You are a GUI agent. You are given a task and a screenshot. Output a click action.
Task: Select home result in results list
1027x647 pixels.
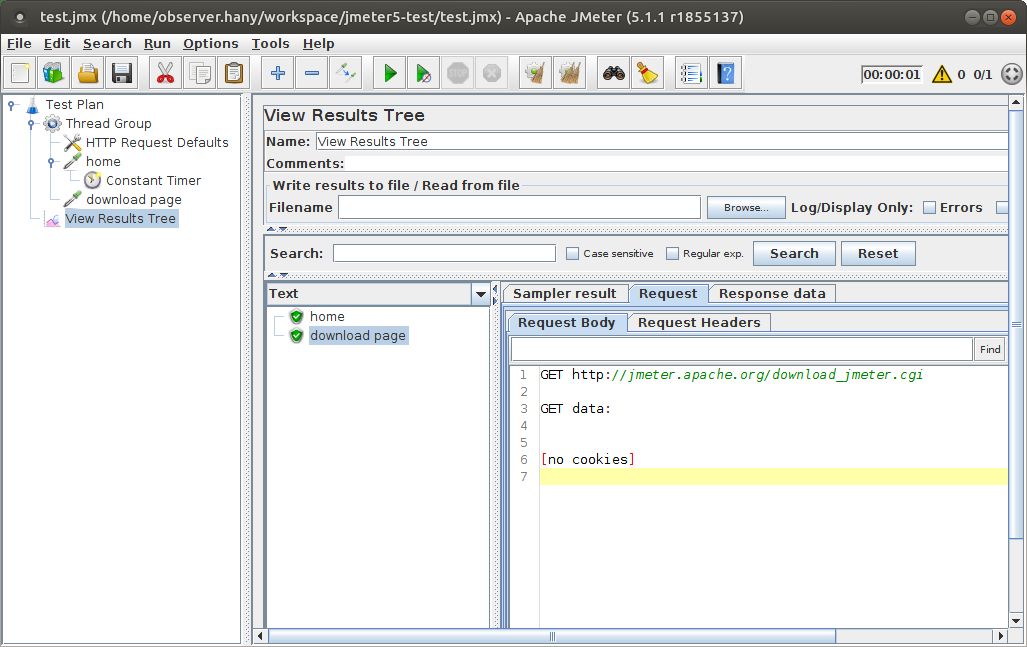coord(327,317)
